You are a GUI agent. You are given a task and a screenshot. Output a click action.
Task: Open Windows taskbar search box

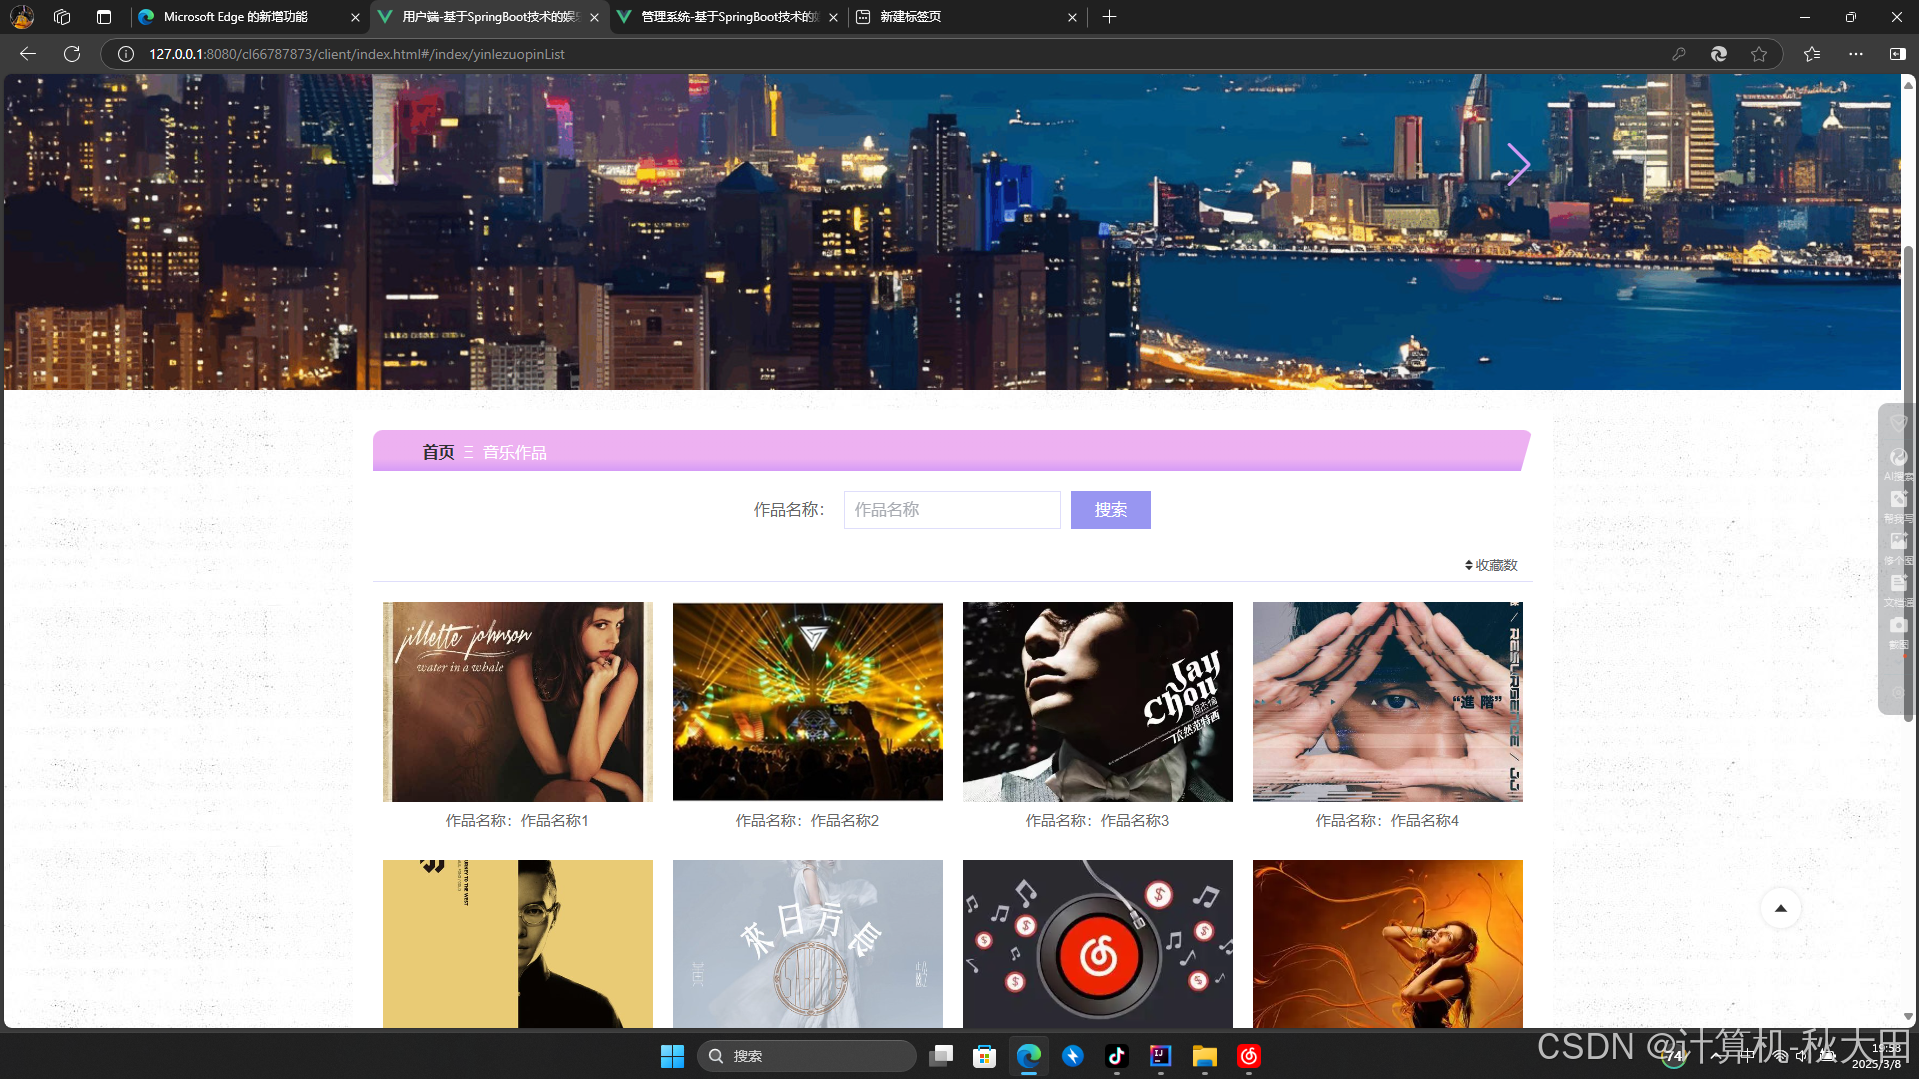coord(806,1056)
